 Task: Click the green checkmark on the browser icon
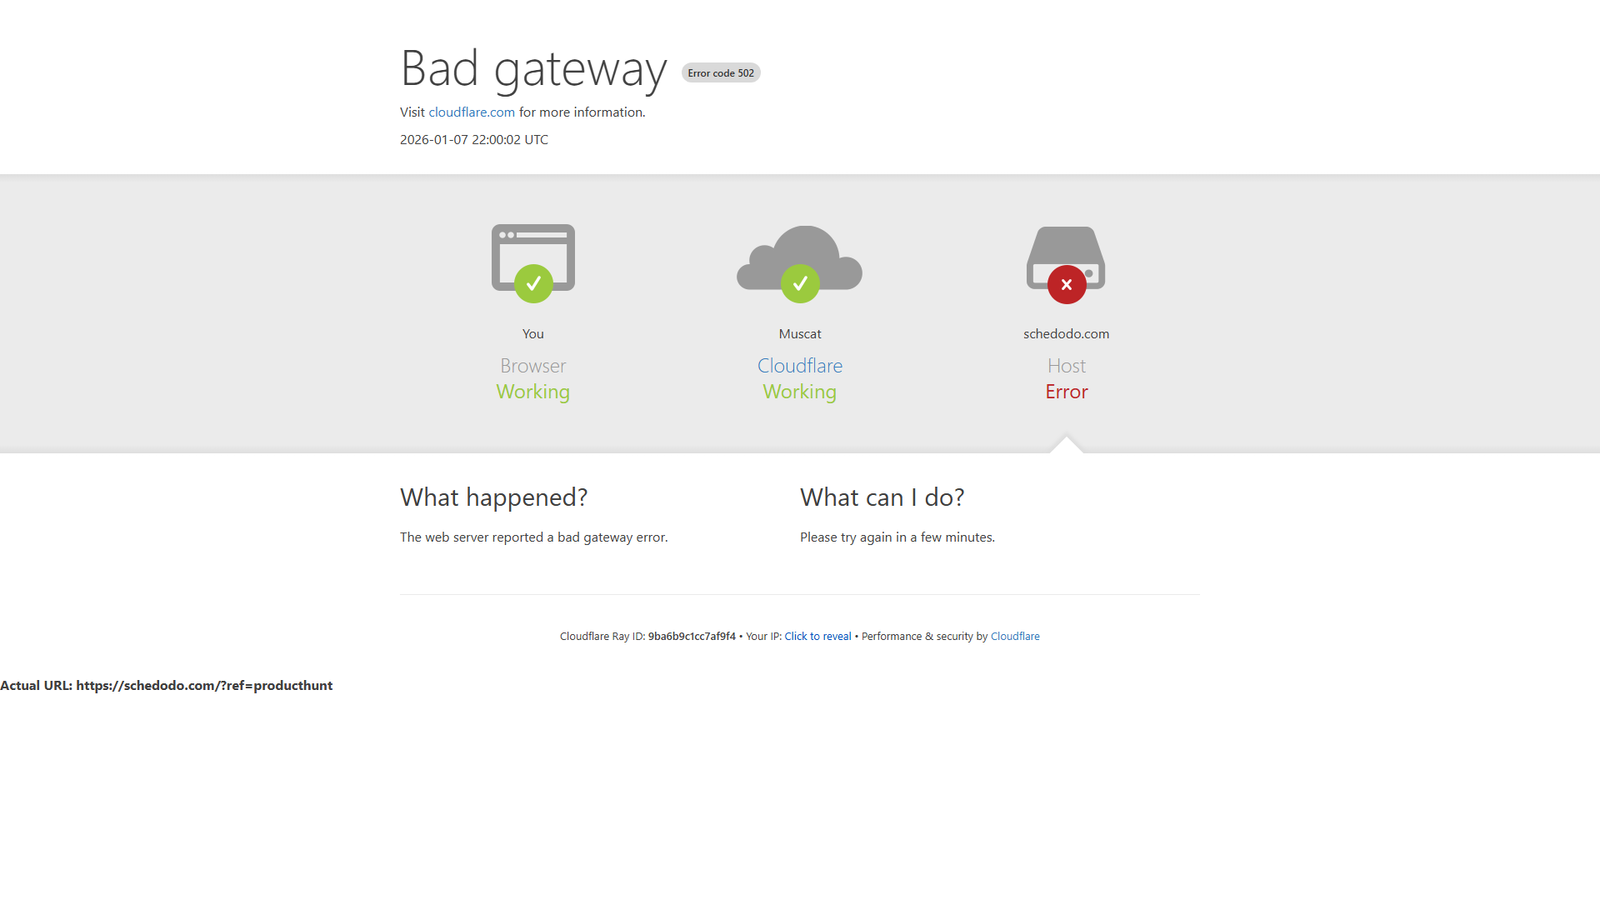pos(533,284)
